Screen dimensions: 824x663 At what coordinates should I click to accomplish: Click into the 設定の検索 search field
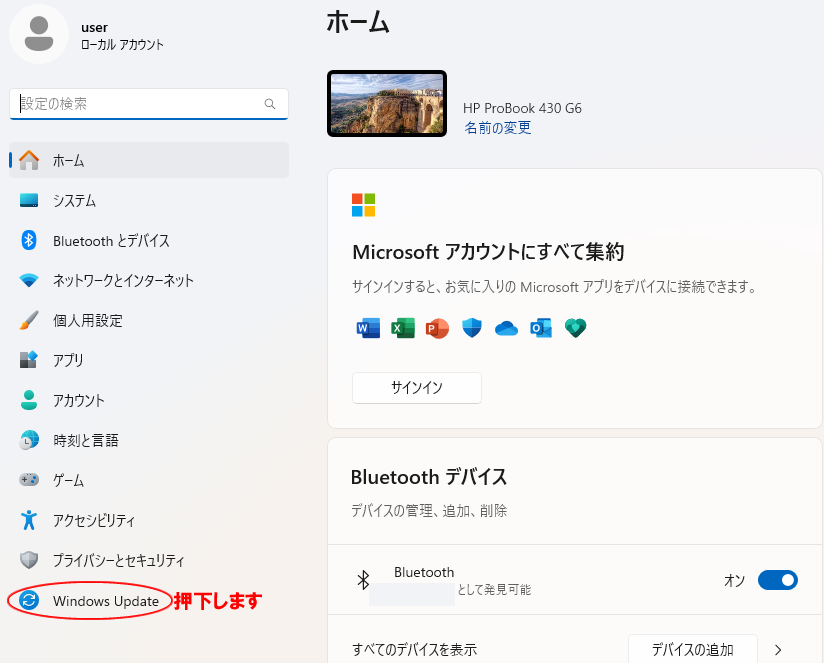(x=149, y=104)
